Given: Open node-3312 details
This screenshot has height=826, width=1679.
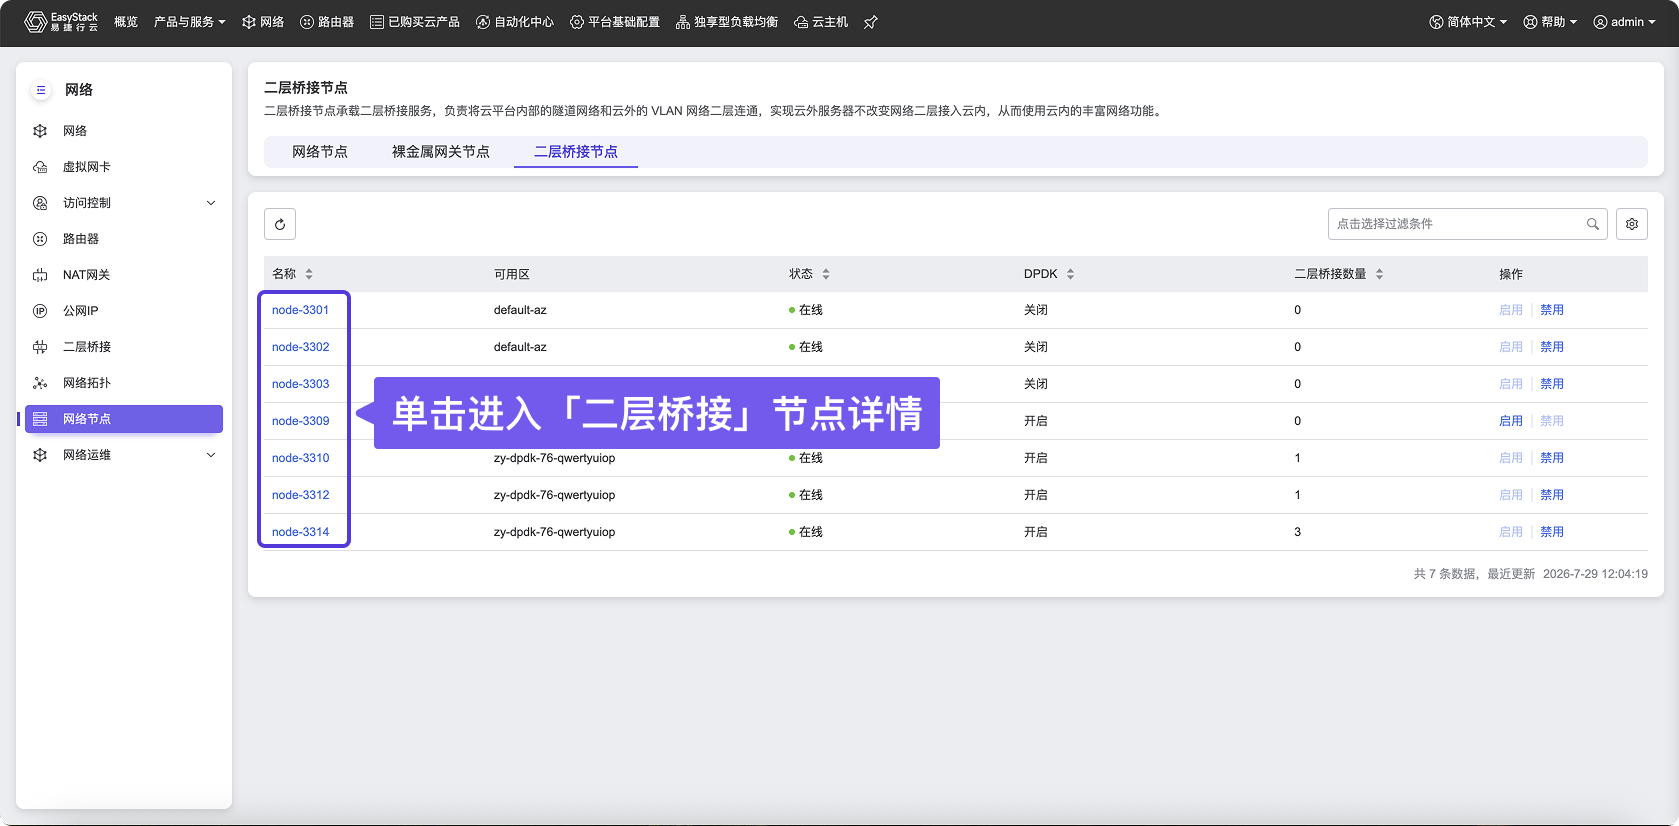Looking at the screenshot, I should pyautogui.click(x=300, y=495).
